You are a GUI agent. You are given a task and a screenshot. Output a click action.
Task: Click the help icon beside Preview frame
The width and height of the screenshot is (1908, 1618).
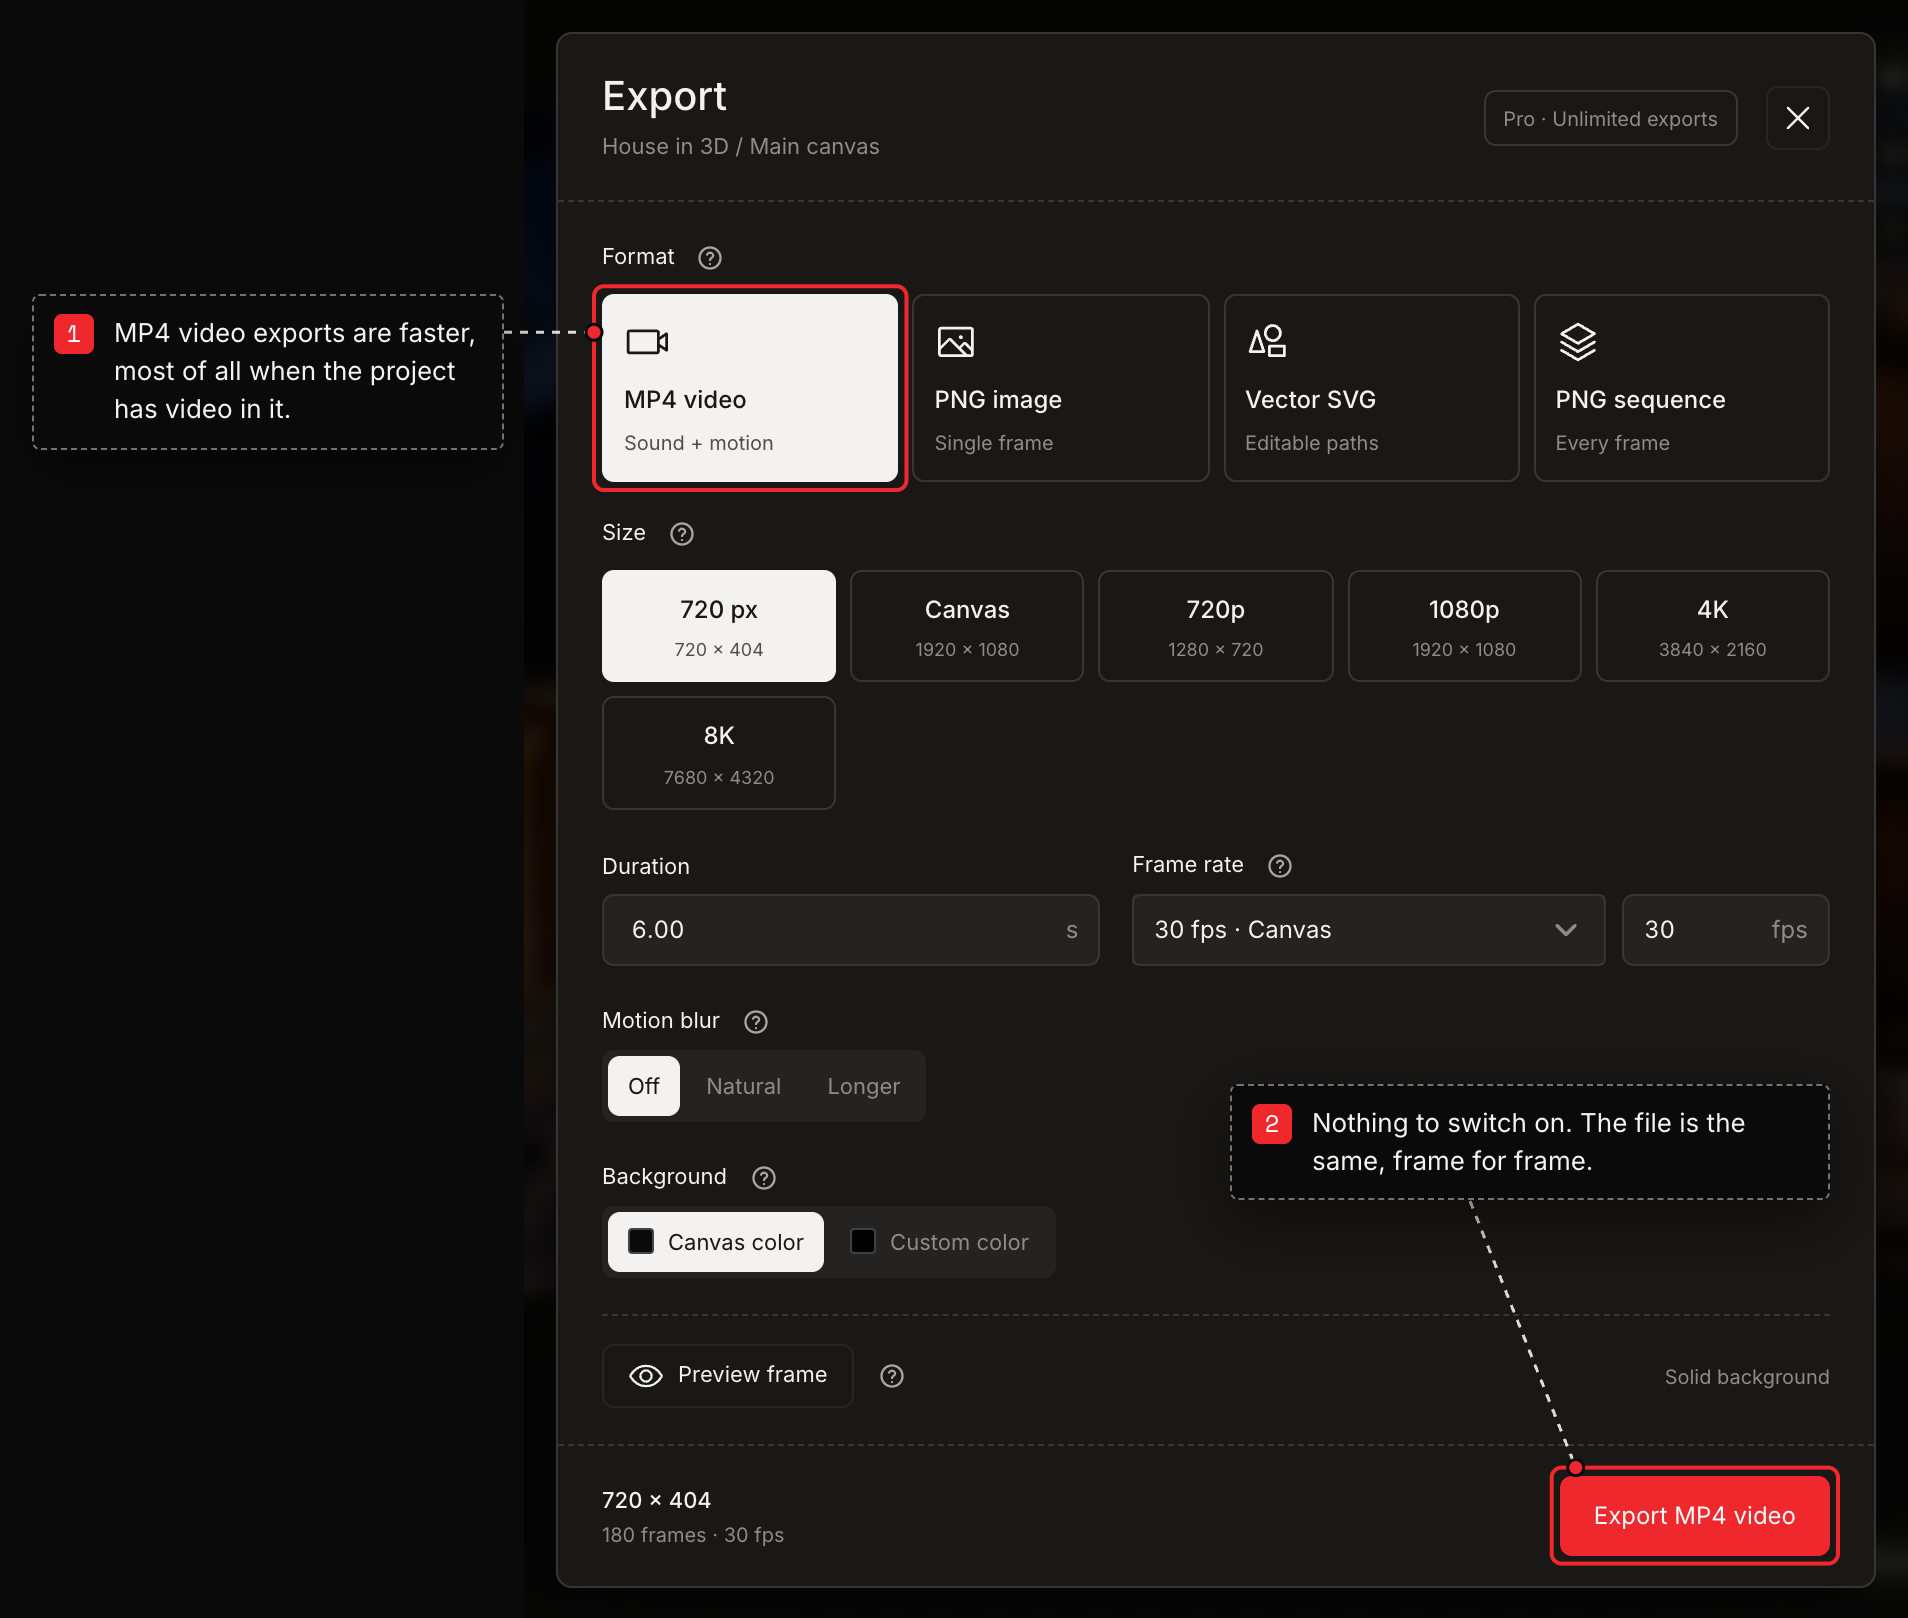click(892, 1376)
